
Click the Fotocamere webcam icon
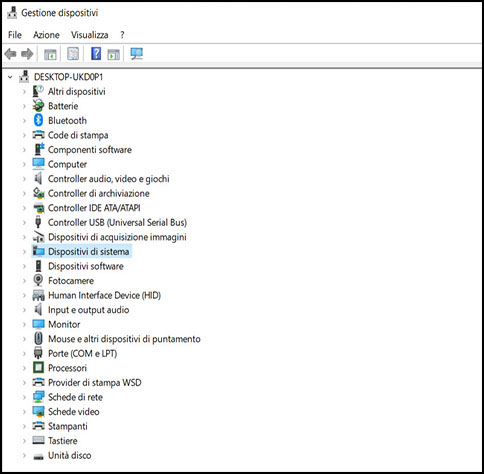tap(39, 280)
